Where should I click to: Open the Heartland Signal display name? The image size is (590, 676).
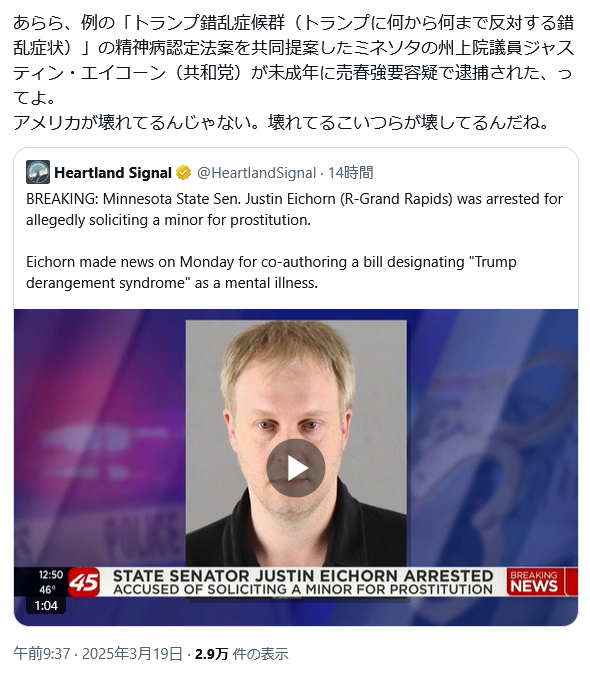(x=113, y=173)
